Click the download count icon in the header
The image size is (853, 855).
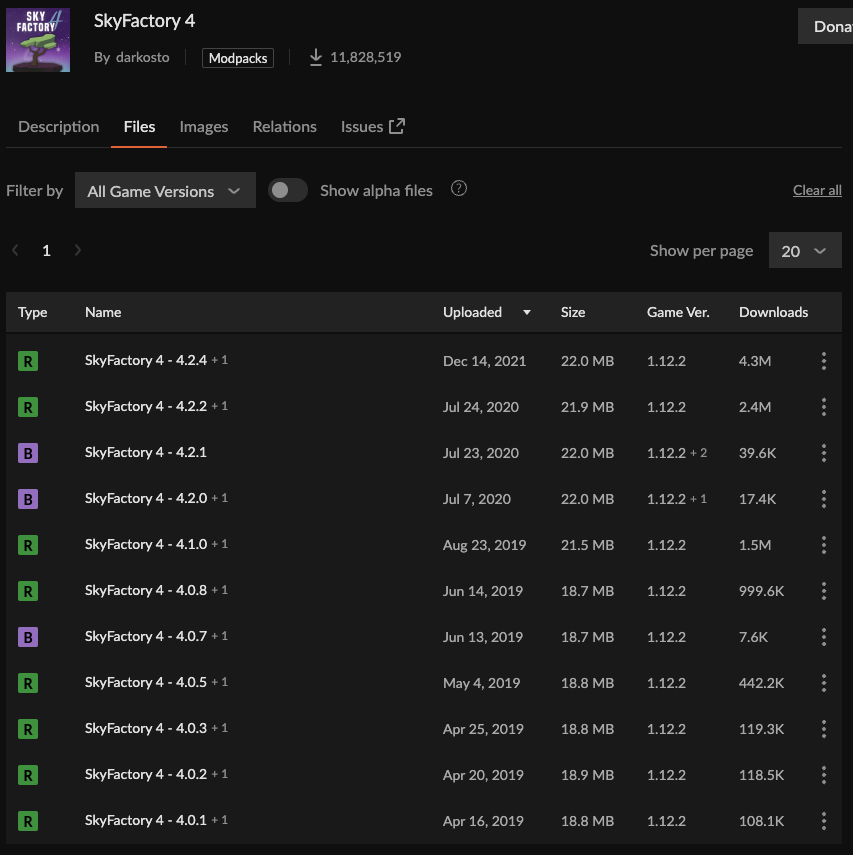[x=316, y=57]
